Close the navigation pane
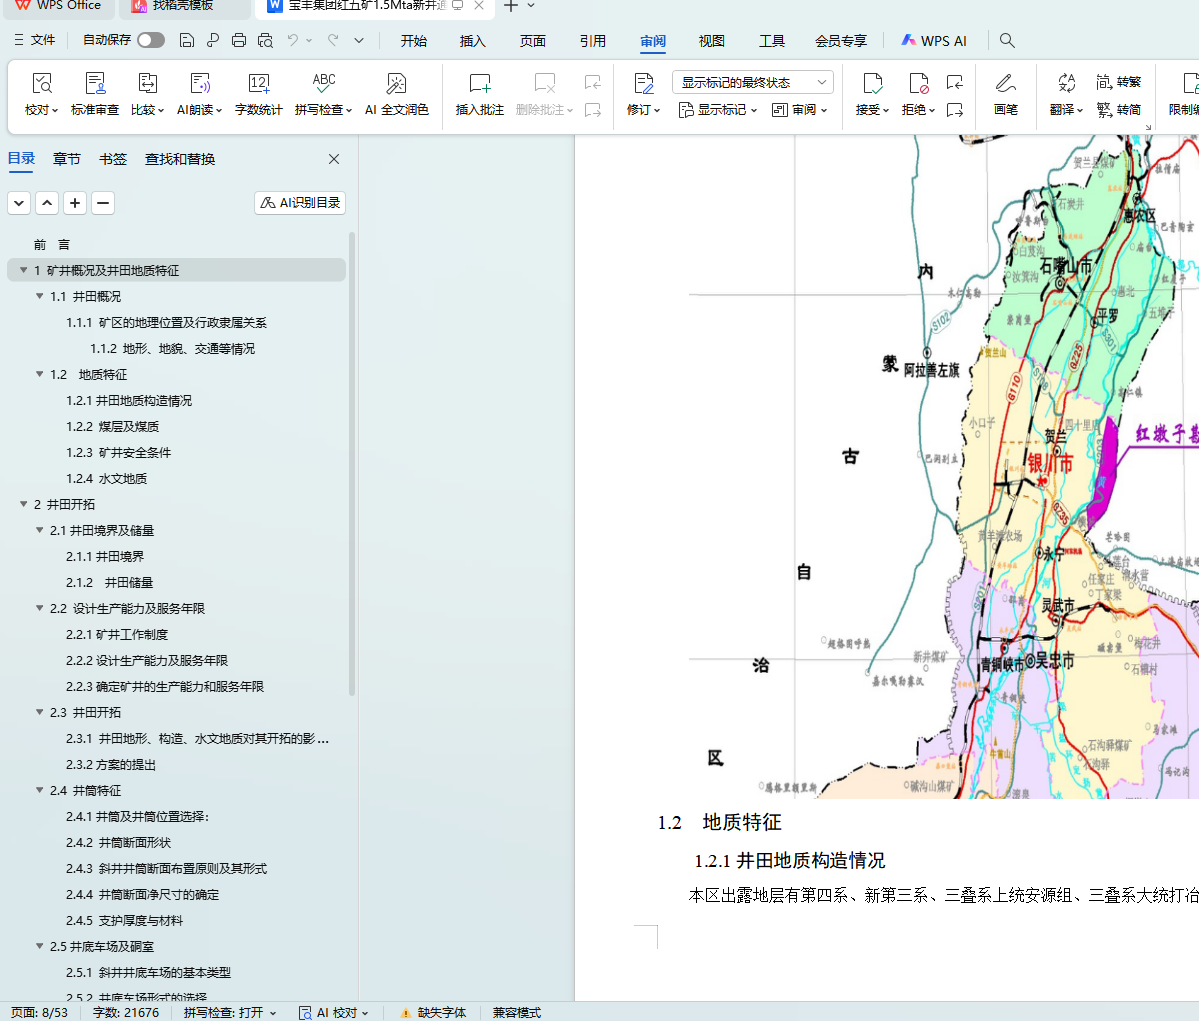The image size is (1199, 1021). pos(334,159)
